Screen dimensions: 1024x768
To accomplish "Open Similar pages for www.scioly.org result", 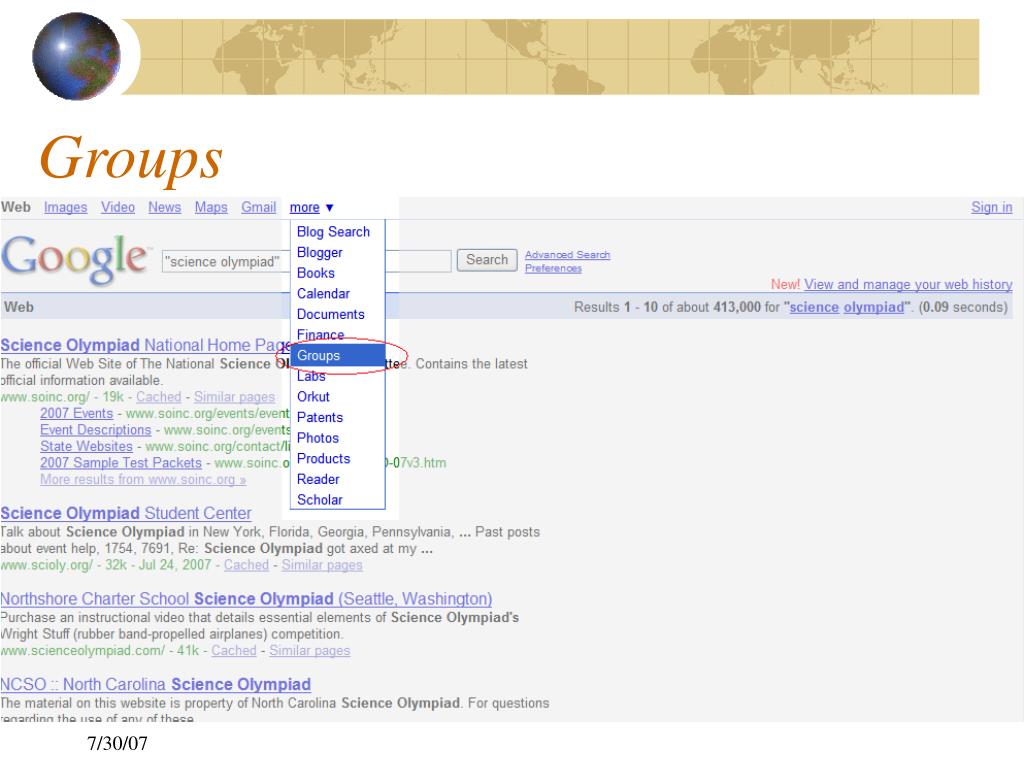I will (322, 565).
